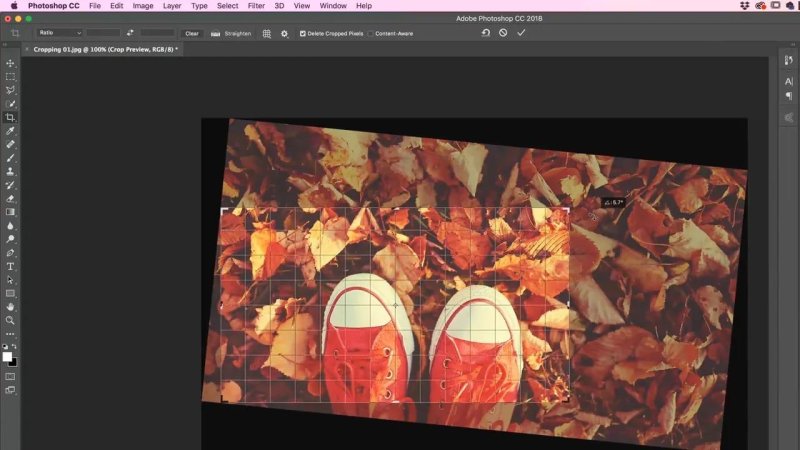Select the Clone Stamp tool
The image size is (800, 450).
pos(10,171)
